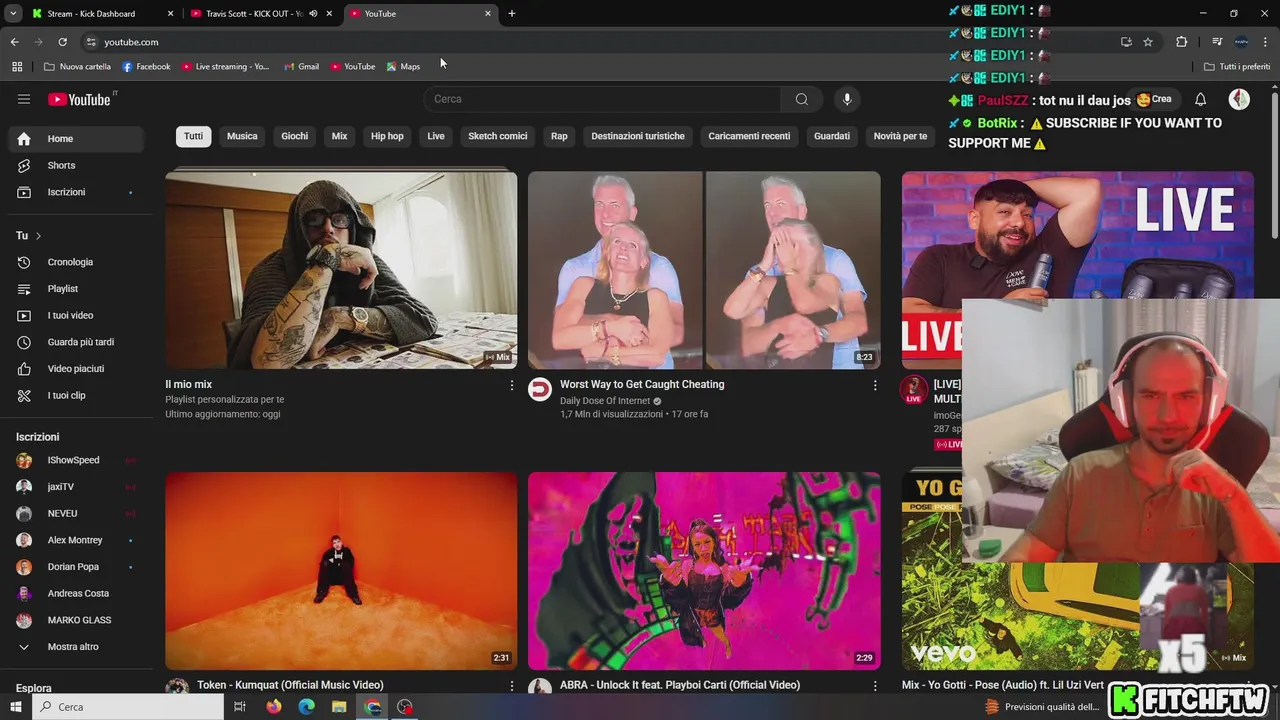Screen dimensions: 1280x720
Task: Open Chrome tab search dropdown
Action: 13,14
